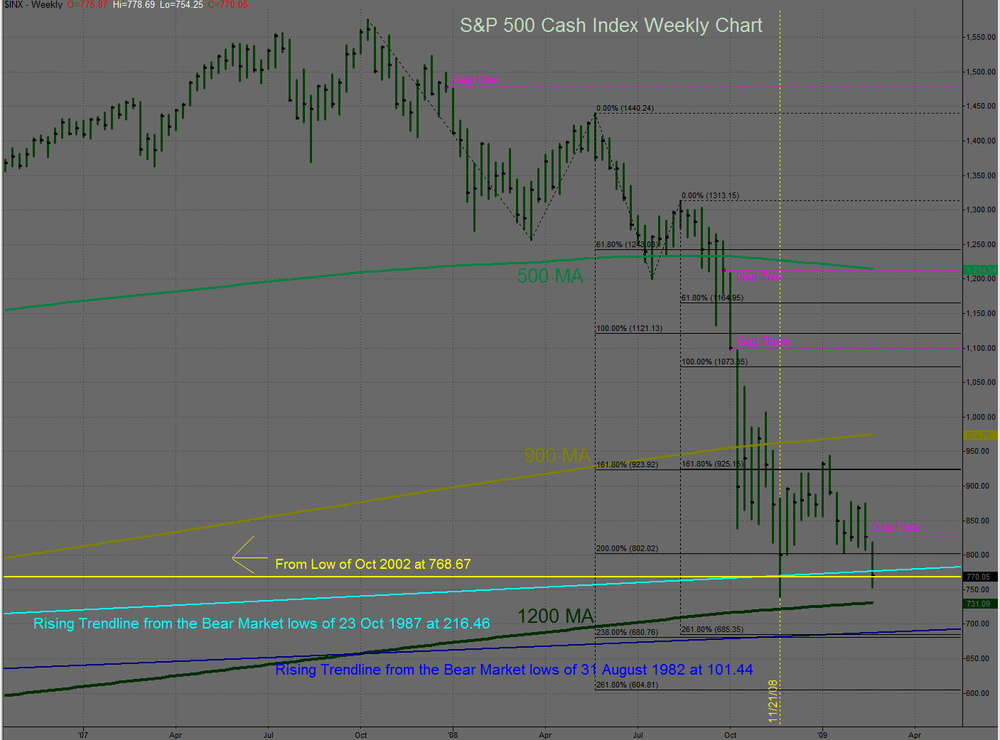Screen dimensions: 1000x740
Task: Click the "1,400.00" price axis label
Action: click(x=981, y=141)
